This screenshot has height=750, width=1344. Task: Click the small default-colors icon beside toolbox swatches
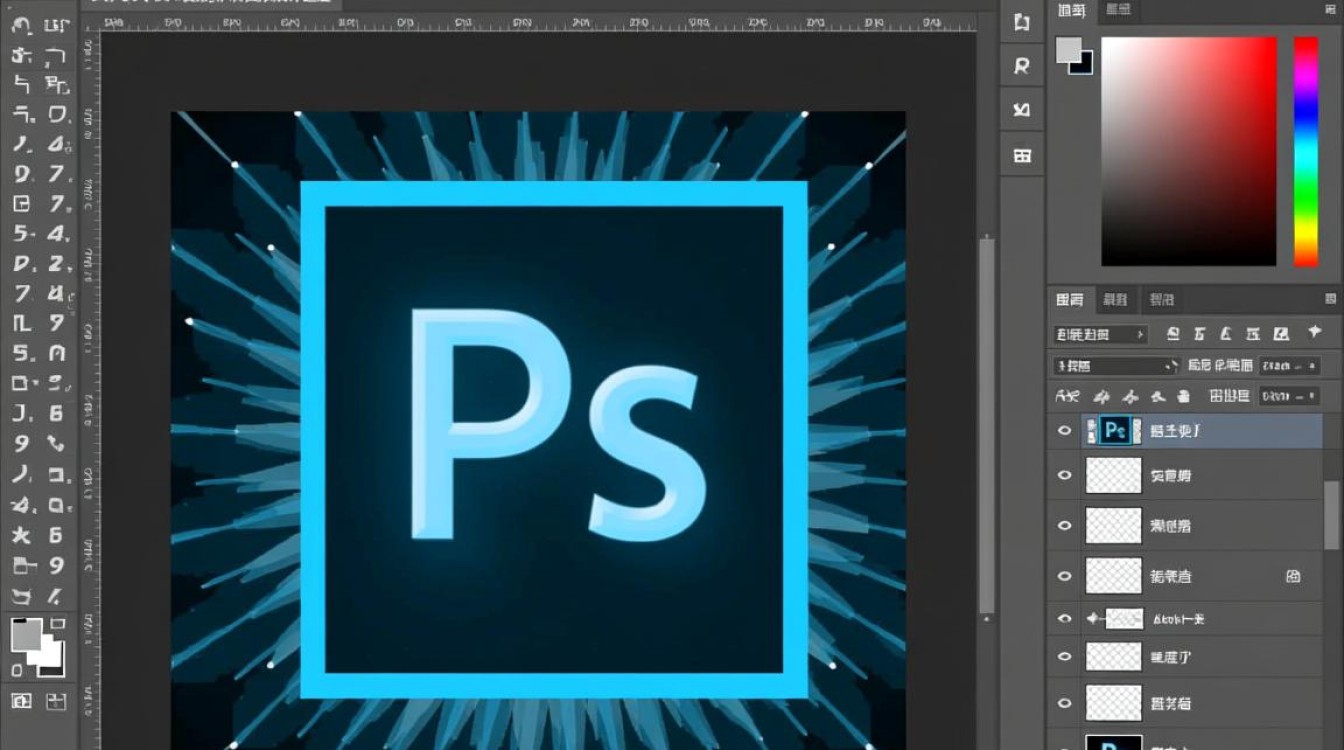coord(16,670)
